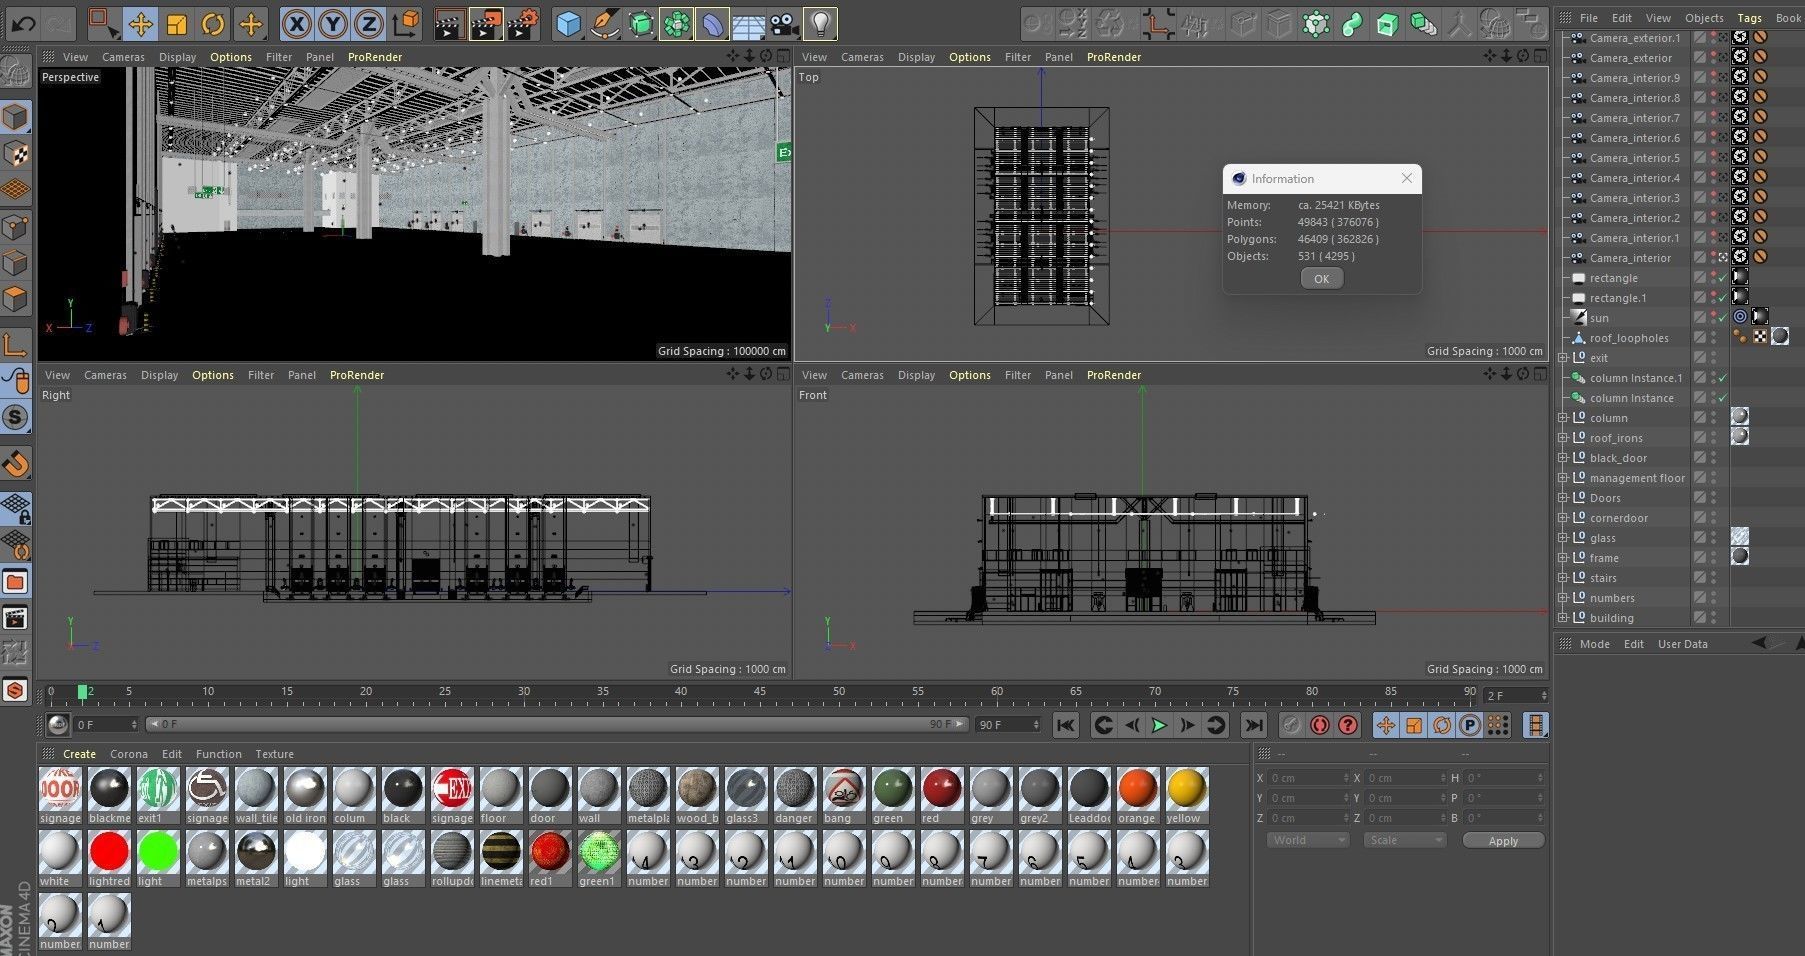Expand the building object group
The width and height of the screenshot is (1805, 956).
1563,618
